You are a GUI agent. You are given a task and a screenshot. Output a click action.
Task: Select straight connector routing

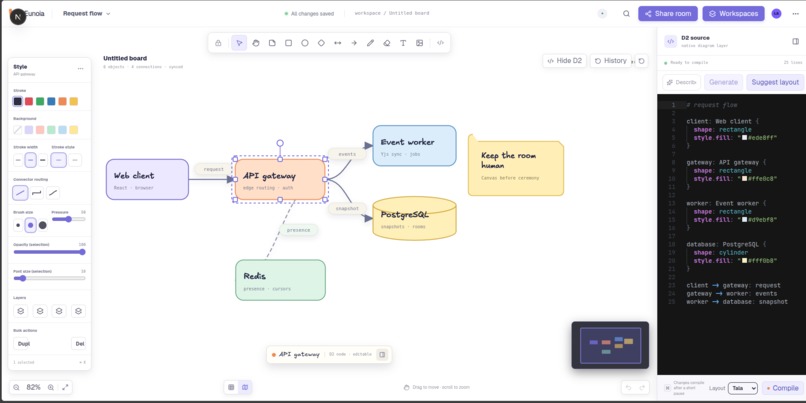click(21, 193)
